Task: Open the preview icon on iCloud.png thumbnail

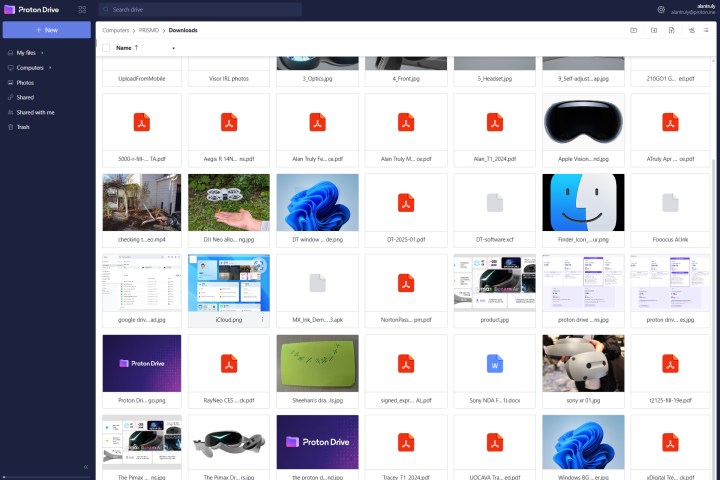Action: (x=258, y=265)
